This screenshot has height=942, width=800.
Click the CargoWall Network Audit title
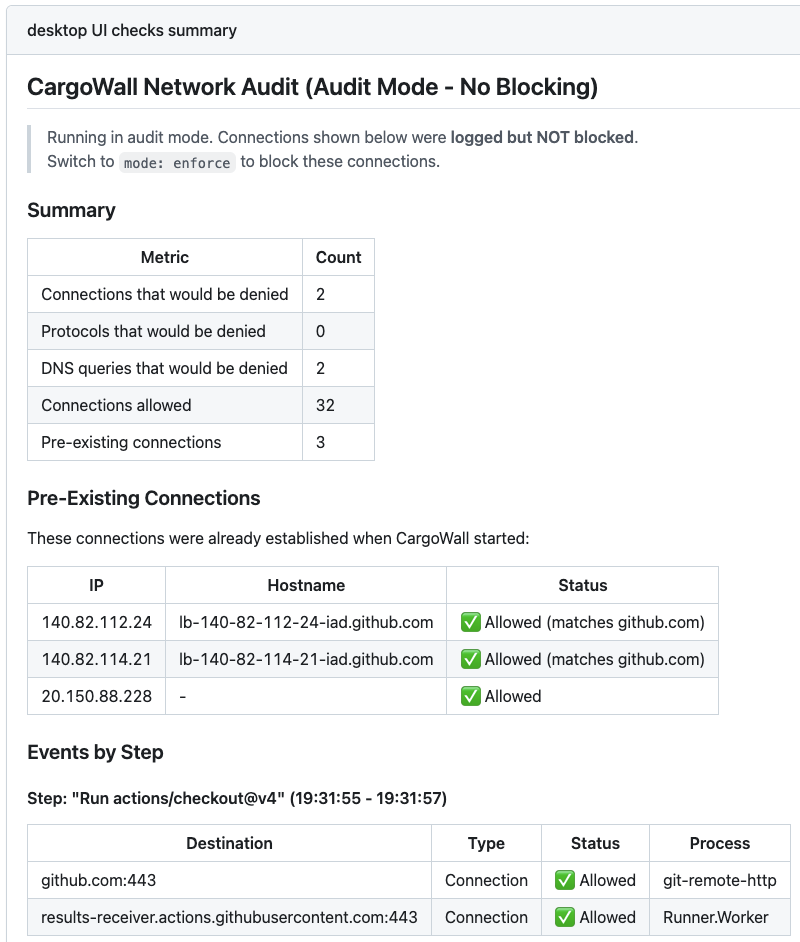[x=312, y=87]
